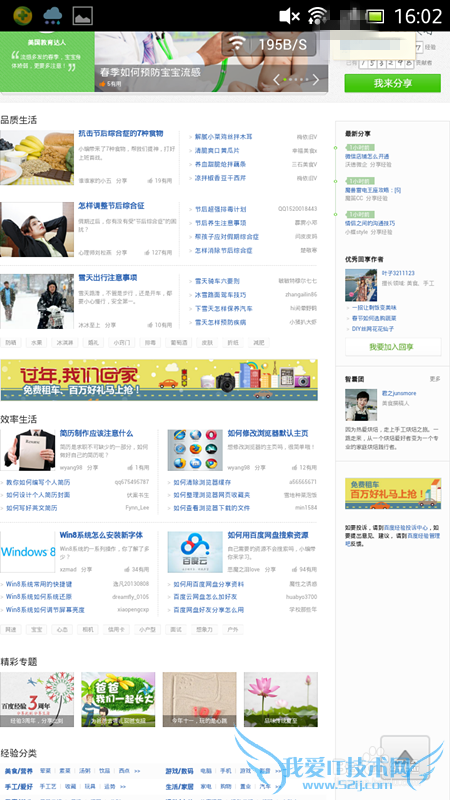Select the 水果 tag
This screenshot has width=450, height=800.
(x=36, y=342)
